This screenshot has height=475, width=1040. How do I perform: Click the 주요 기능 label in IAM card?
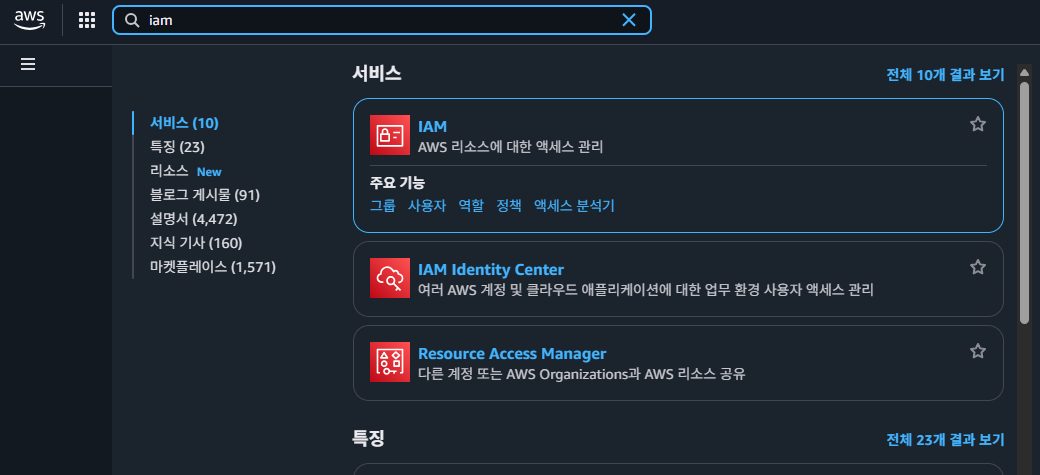click(397, 182)
